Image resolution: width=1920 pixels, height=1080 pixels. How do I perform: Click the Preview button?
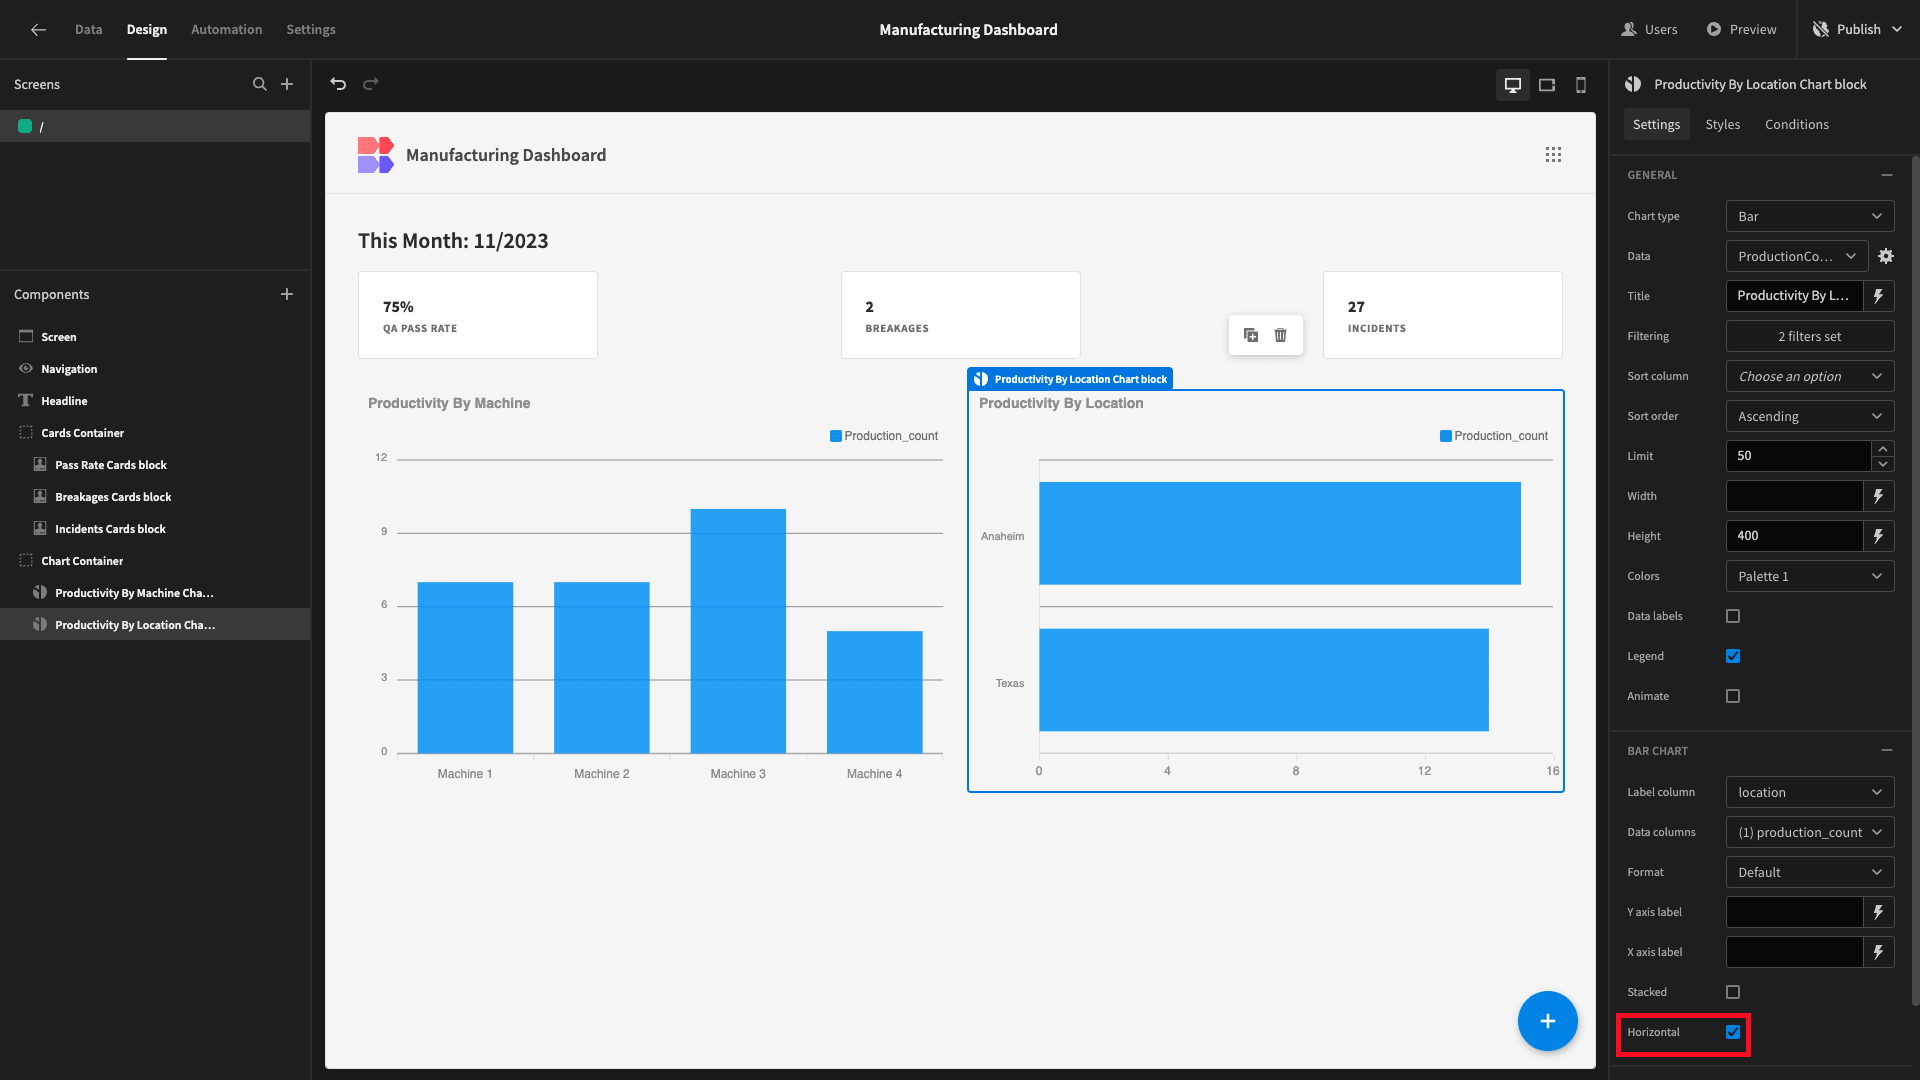(x=1742, y=30)
